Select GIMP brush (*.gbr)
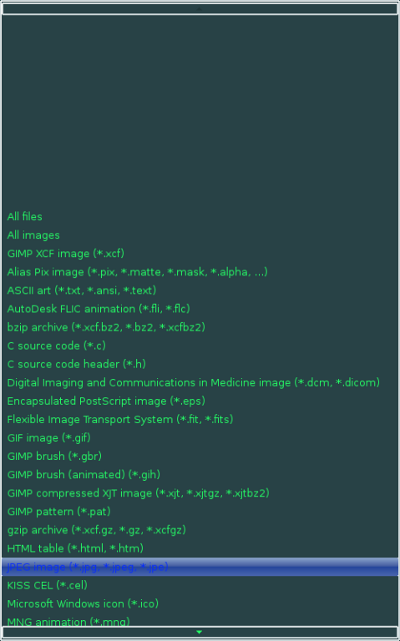 (x=200, y=456)
